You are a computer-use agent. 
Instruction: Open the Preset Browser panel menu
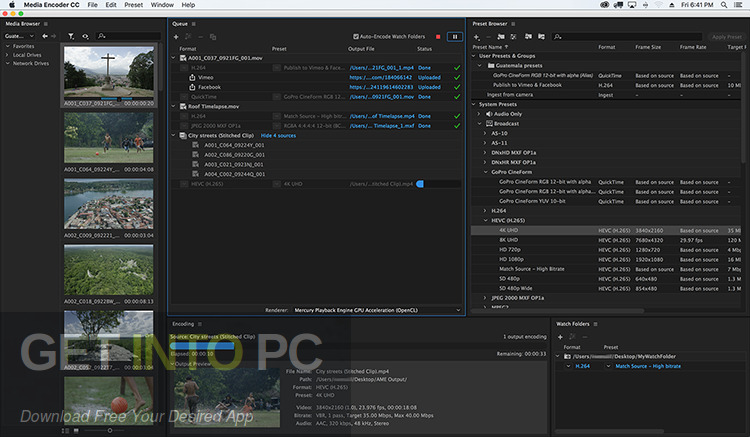pos(513,24)
